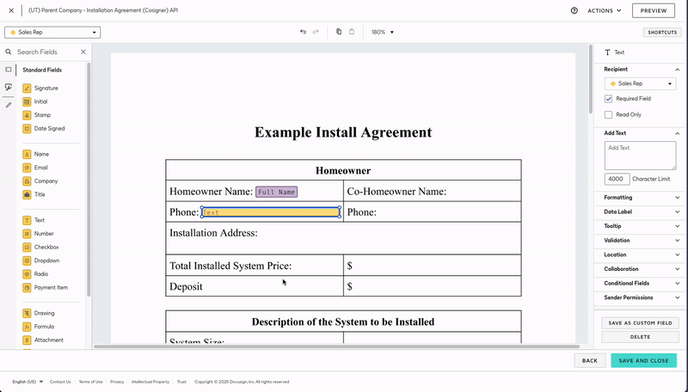Click the SAVE AND CLOSE button
The width and height of the screenshot is (688, 392).
[x=644, y=360]
